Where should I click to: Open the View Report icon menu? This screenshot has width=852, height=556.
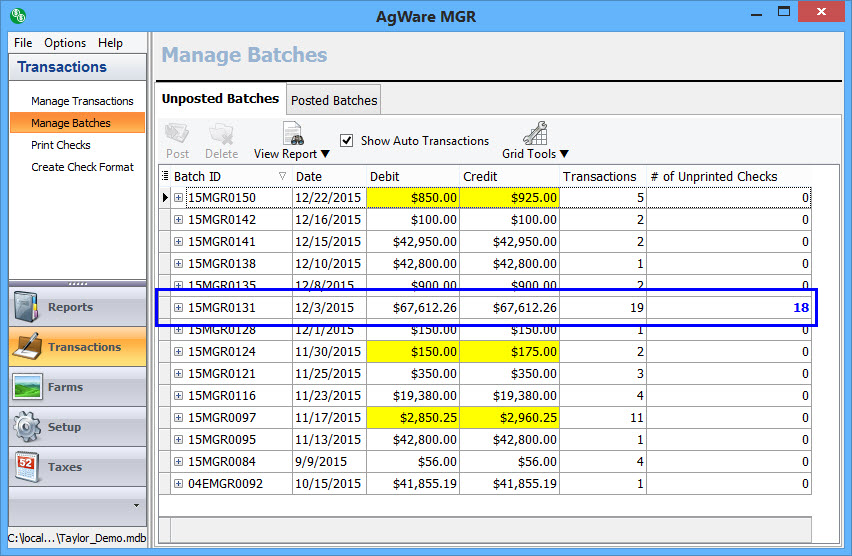click(292, 133)
